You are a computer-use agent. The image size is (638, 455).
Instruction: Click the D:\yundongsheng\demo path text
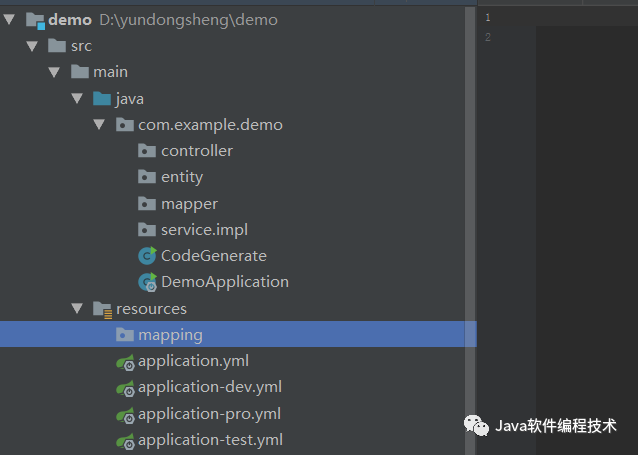(x=188, y=20)
